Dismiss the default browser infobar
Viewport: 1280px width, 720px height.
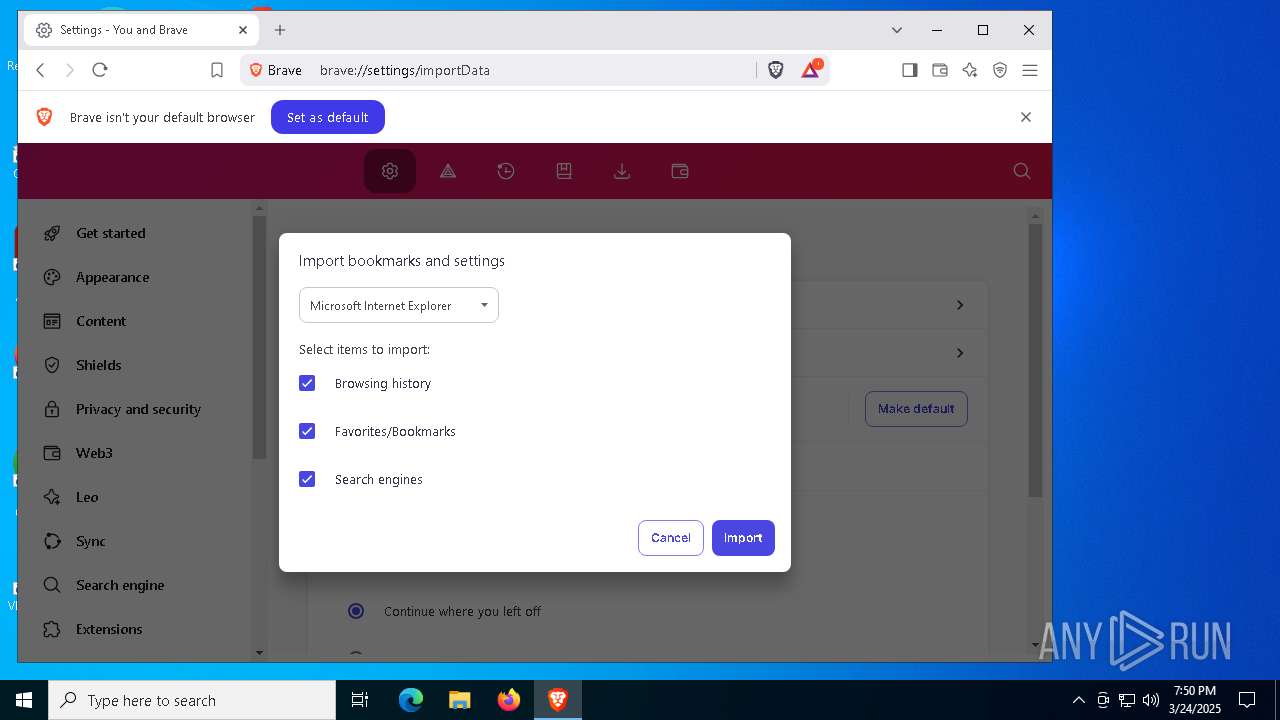[x=1025, y=117]
